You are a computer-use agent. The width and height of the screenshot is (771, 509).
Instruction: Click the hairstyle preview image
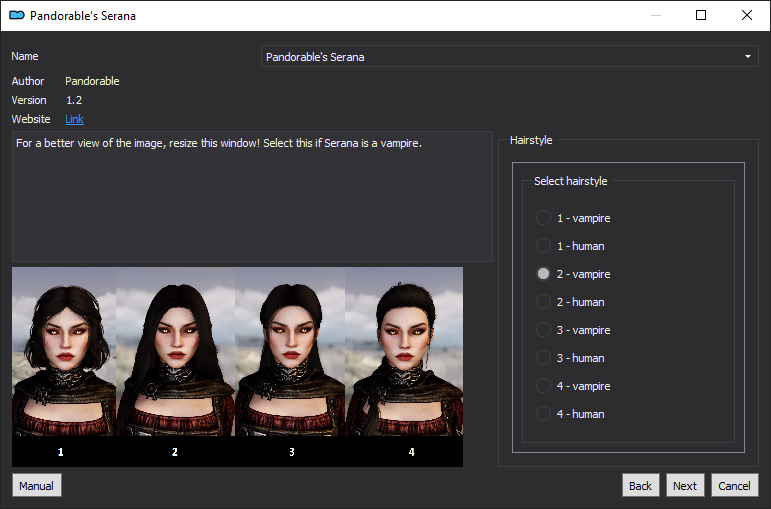[237, 366]
